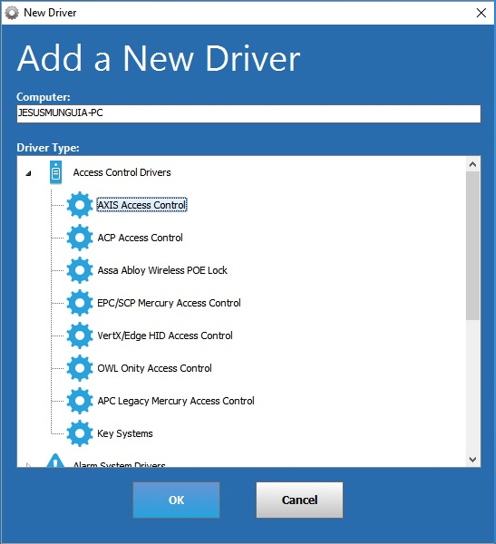Select the Key Systems driver

125,433
